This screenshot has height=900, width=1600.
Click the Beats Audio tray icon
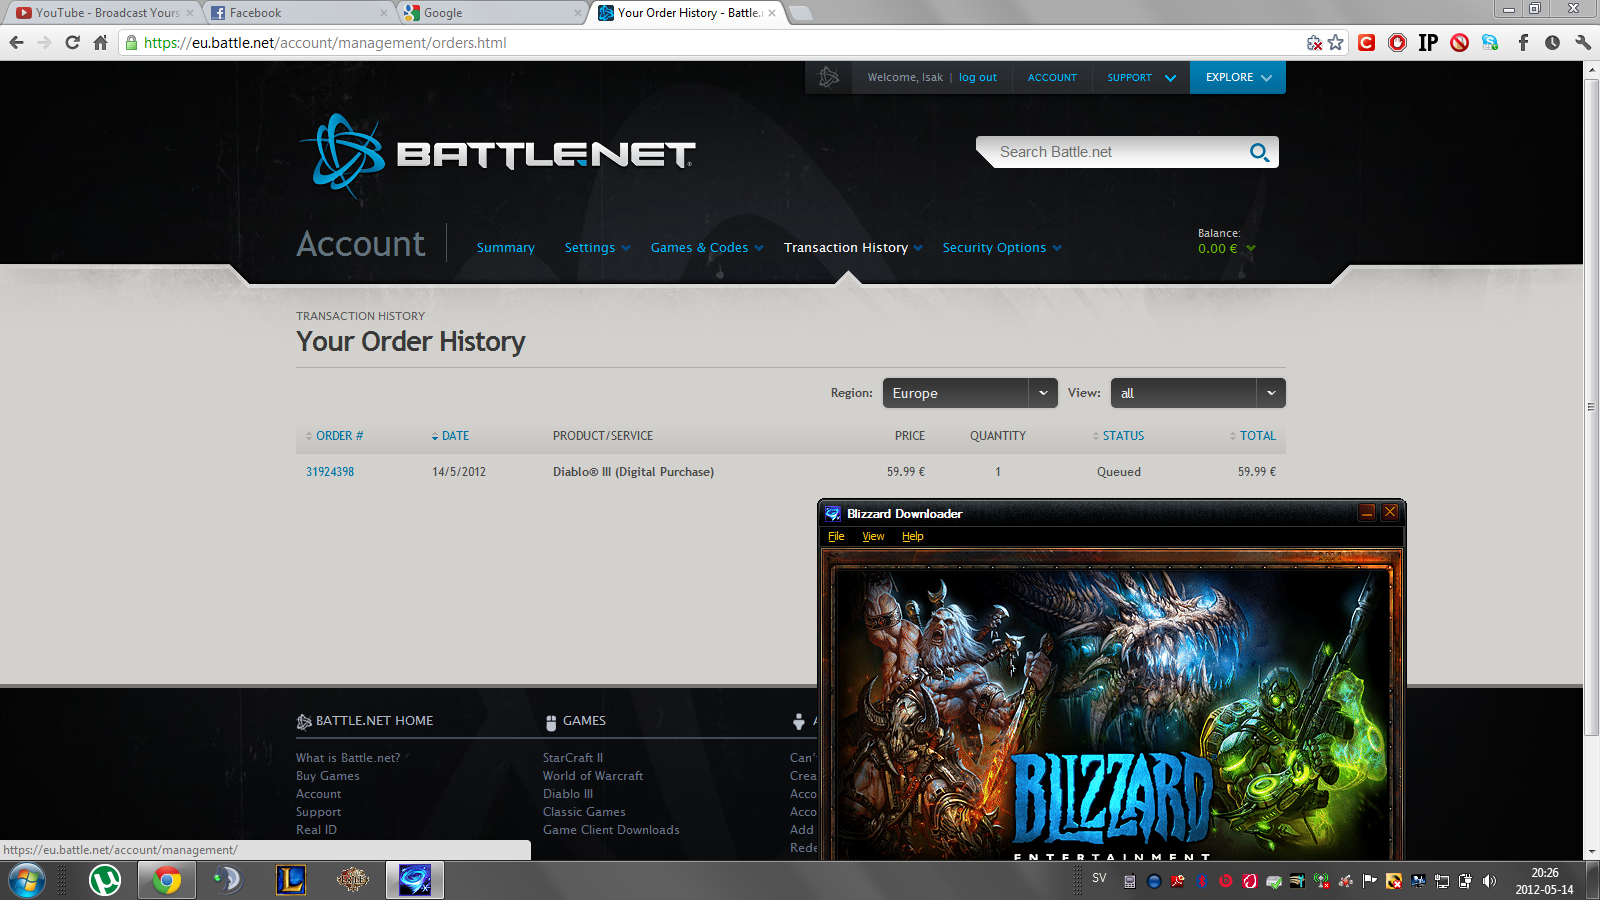[1226, 881]
